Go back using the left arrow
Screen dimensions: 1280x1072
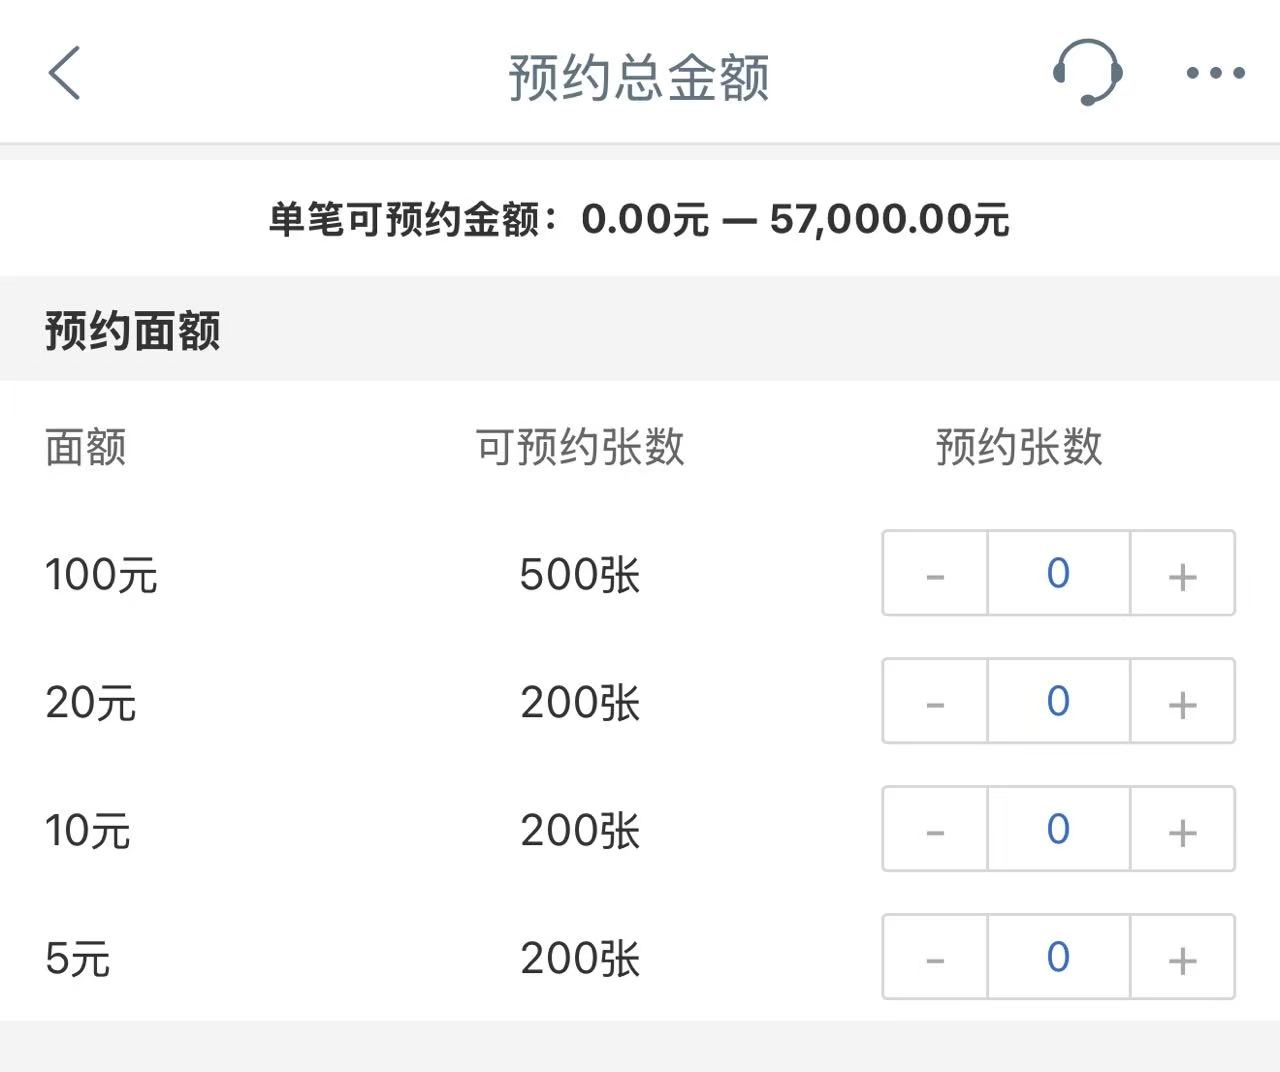pos(65,73)
